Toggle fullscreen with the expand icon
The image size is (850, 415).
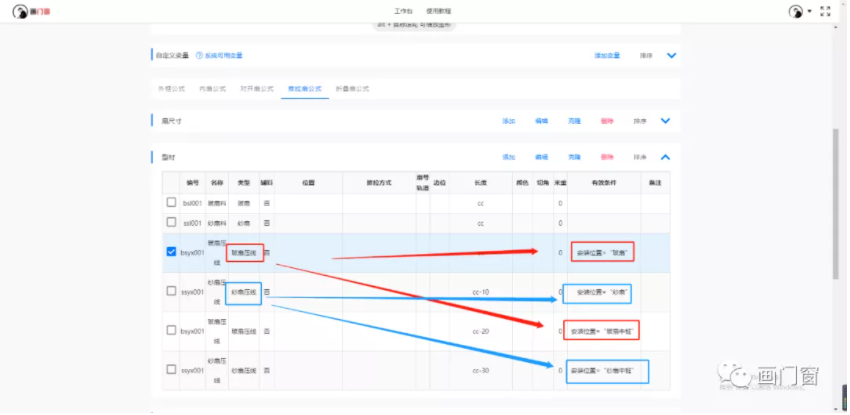tap(826, 11)
